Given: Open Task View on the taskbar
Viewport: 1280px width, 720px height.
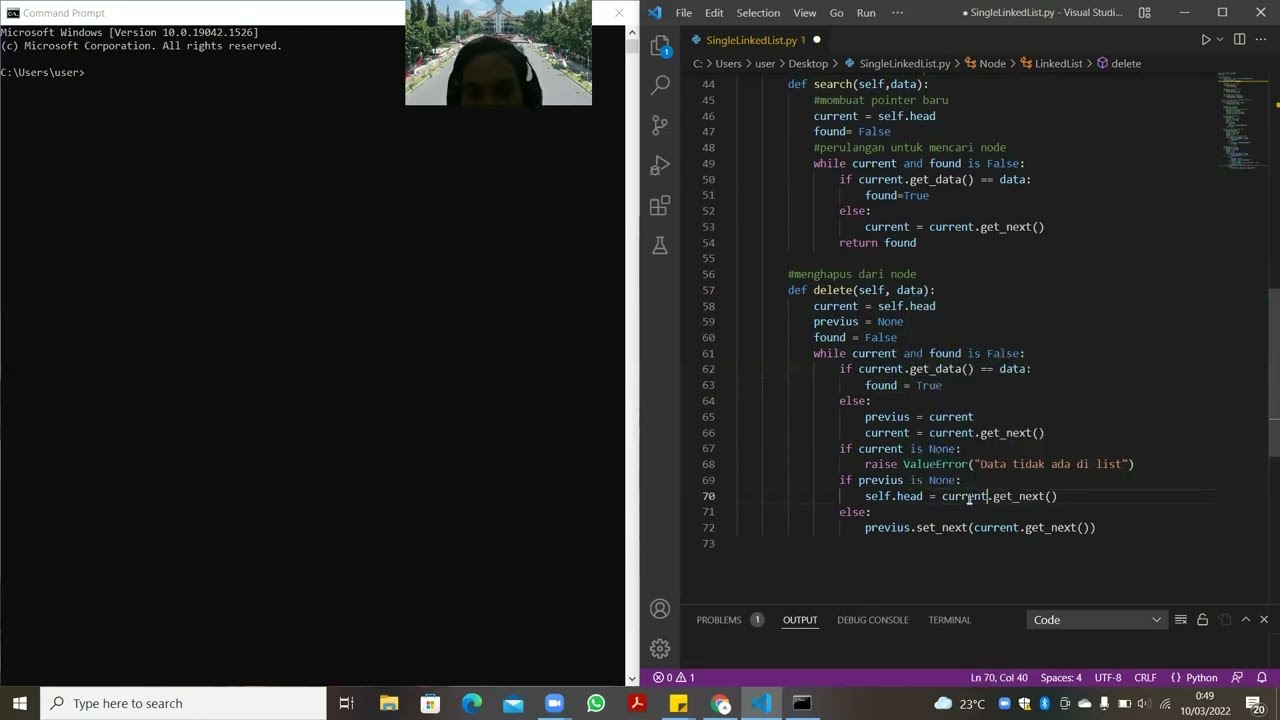Looking at the screenshot, I should click(346, 703).
